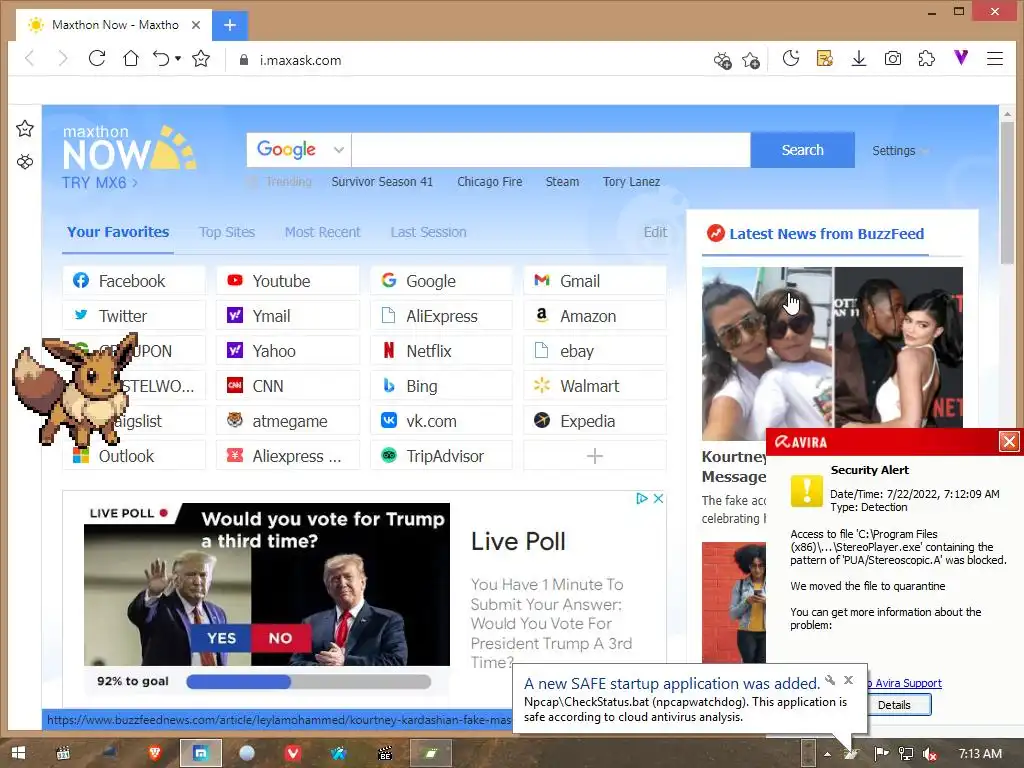1024x768 pixels.
Task: Click the TRY MX6 link
Action: click(99, 183)
